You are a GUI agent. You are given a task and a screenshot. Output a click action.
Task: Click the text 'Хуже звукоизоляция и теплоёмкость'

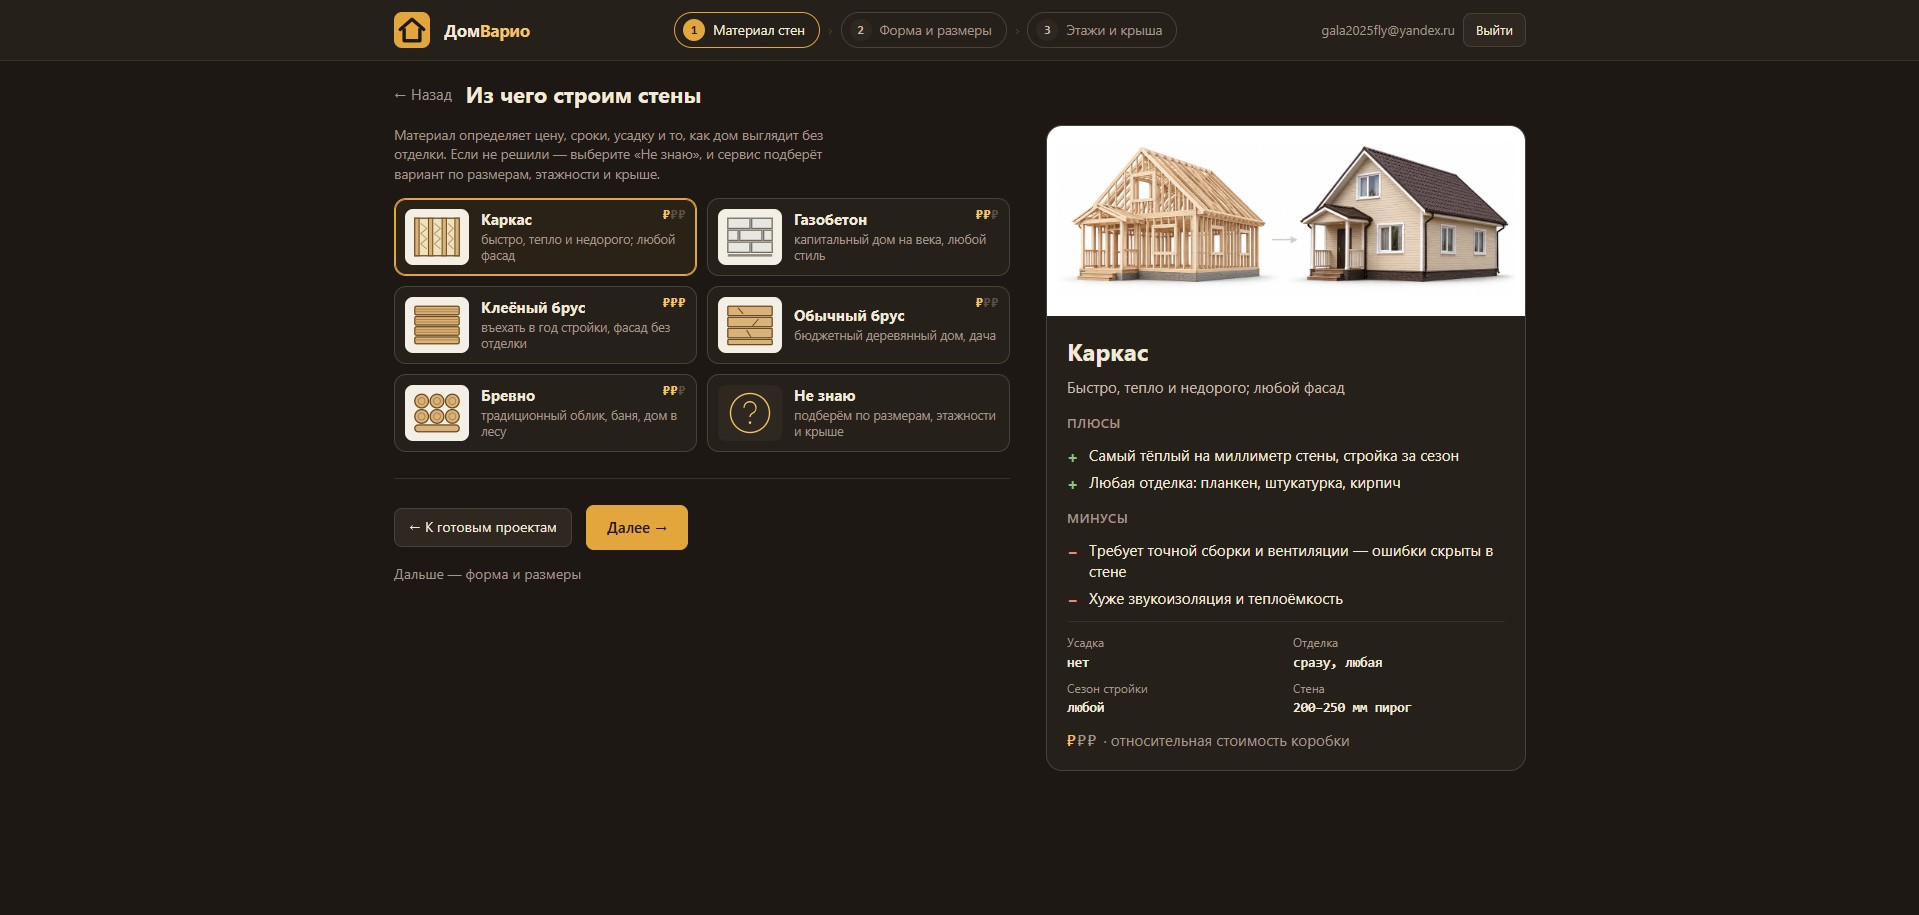pos(1216,599)
